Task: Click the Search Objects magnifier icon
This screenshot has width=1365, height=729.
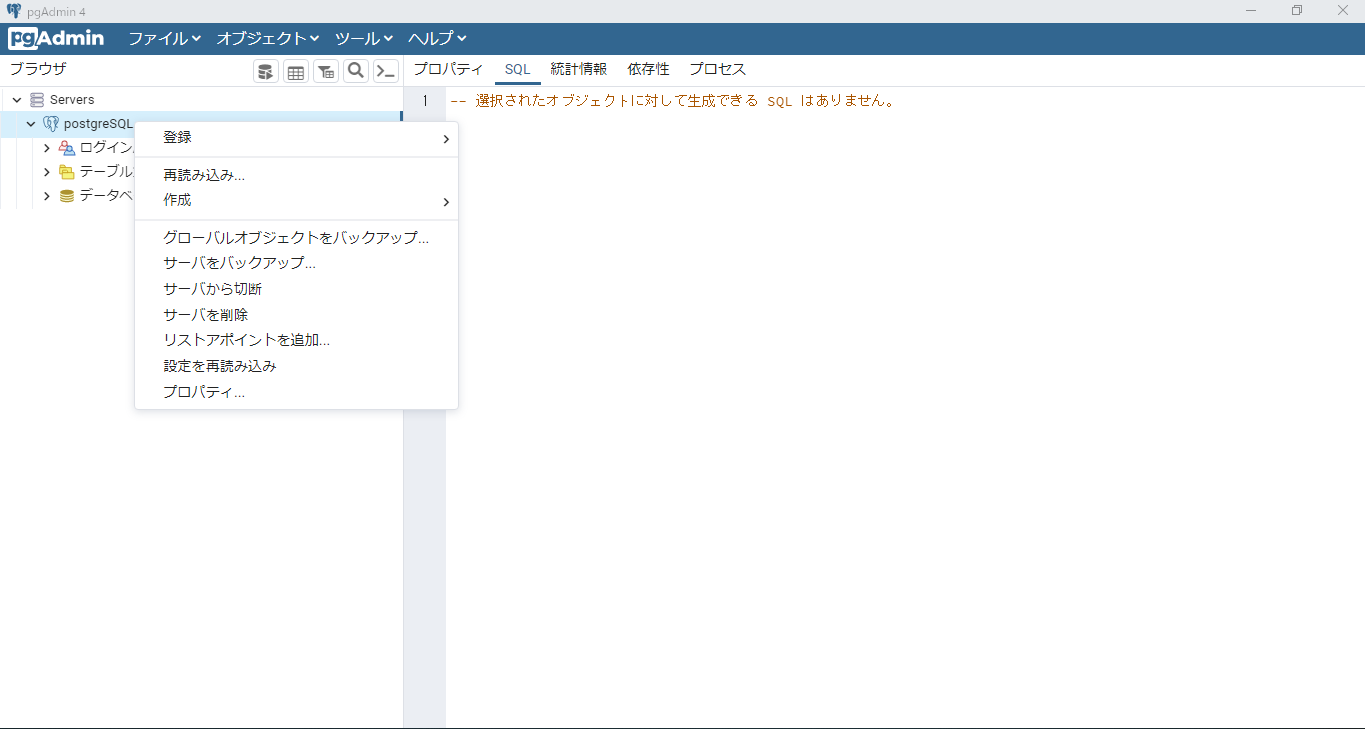Action: (x=355, y=71)
